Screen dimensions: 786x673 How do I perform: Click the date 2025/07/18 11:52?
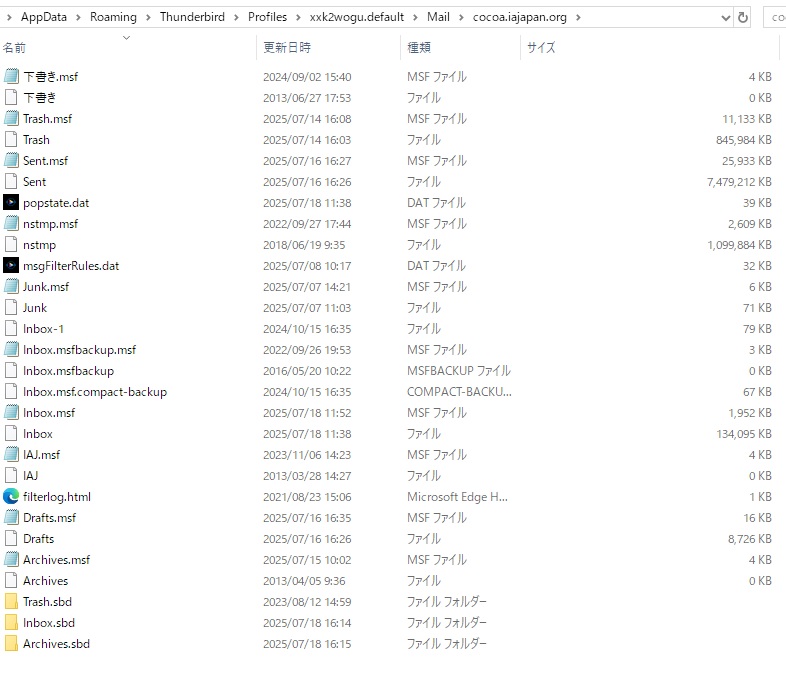click(307, 413)
